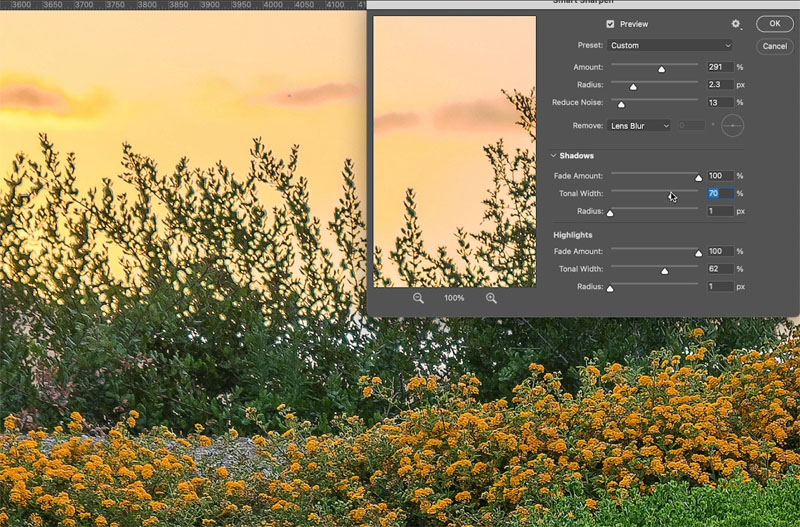This screenshot has height=527, width=800.
Task: Open the Smart Sharpen gear settings menu
Action: point(735,23)
